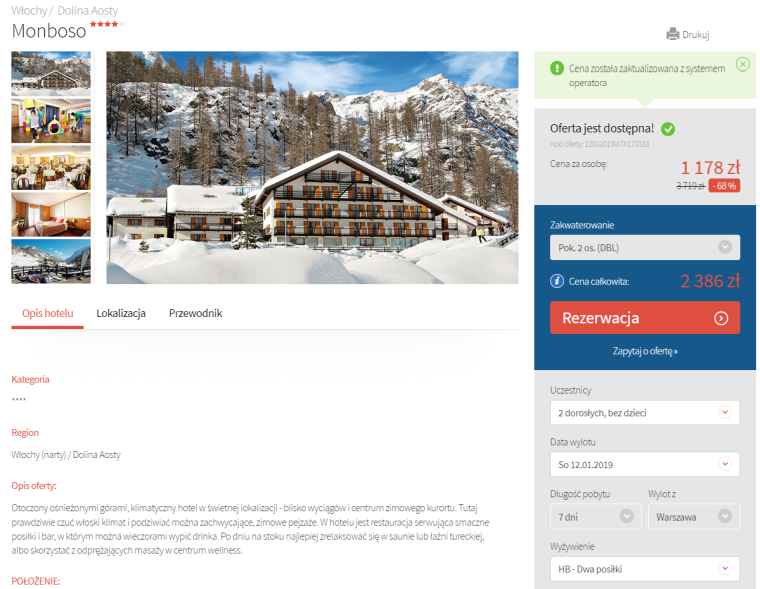760x589 pixels.
Task: Open the Wyżywienie meal plan dropdown
Action: pyautogui.click(x=645, y=569)
